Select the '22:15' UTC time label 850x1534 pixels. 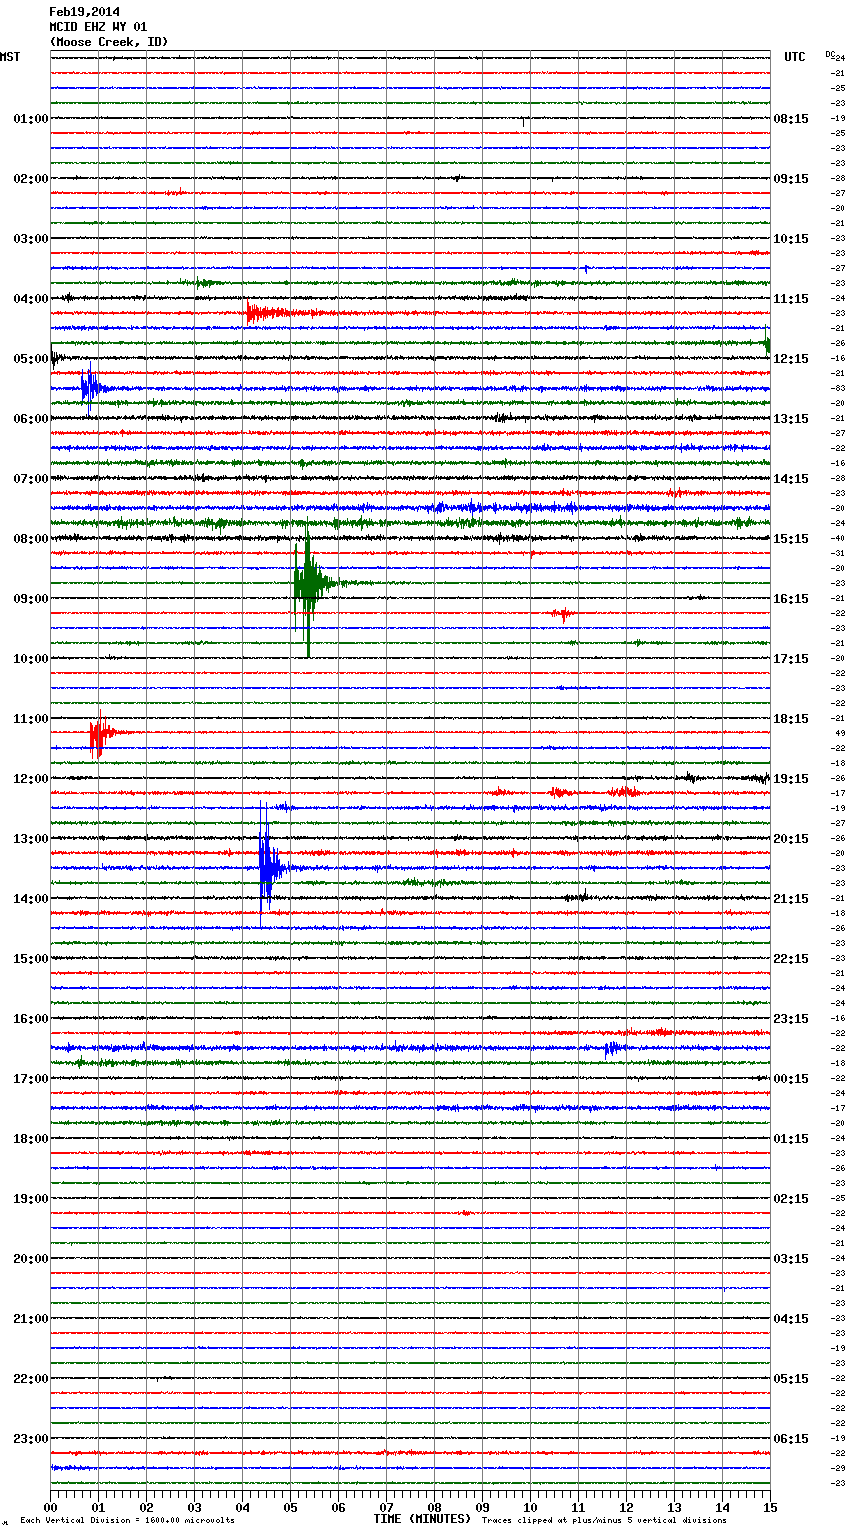tap(791, 959)
